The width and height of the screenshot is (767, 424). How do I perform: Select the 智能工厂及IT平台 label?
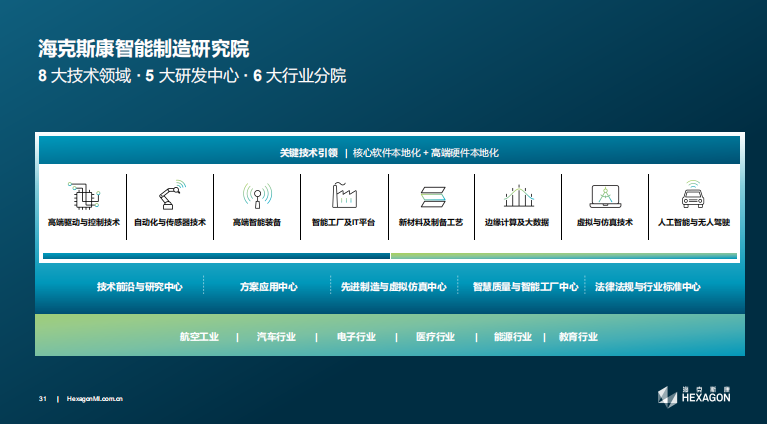tap(343, 223)
